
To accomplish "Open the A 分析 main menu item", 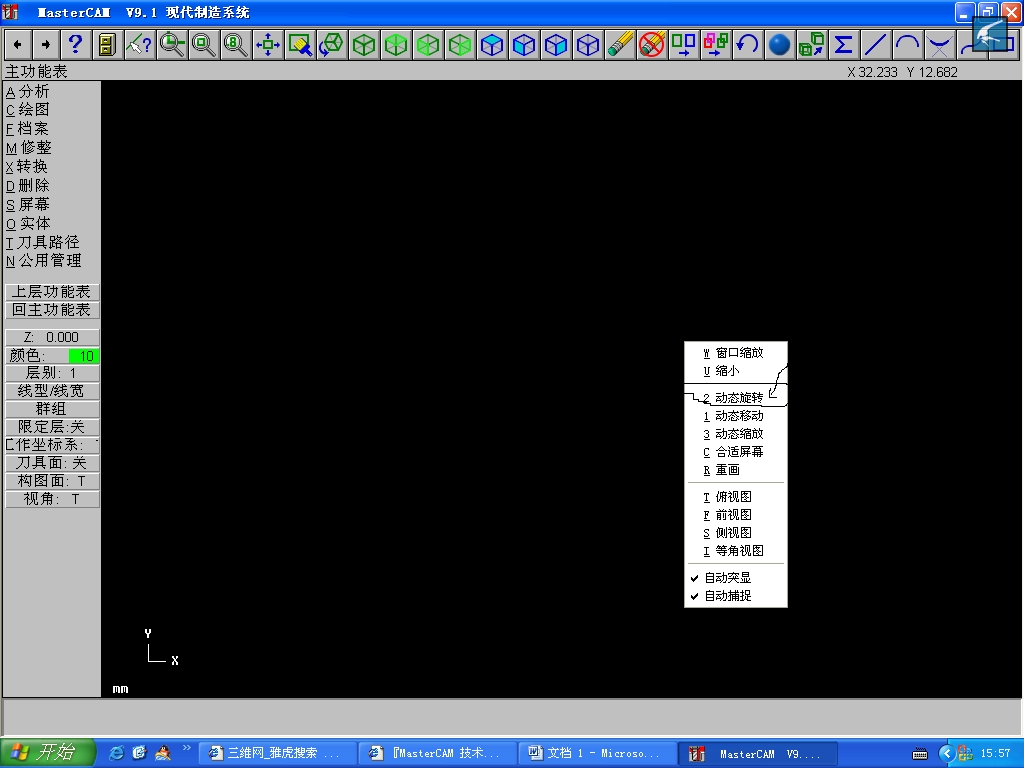I will click(27, 91).
